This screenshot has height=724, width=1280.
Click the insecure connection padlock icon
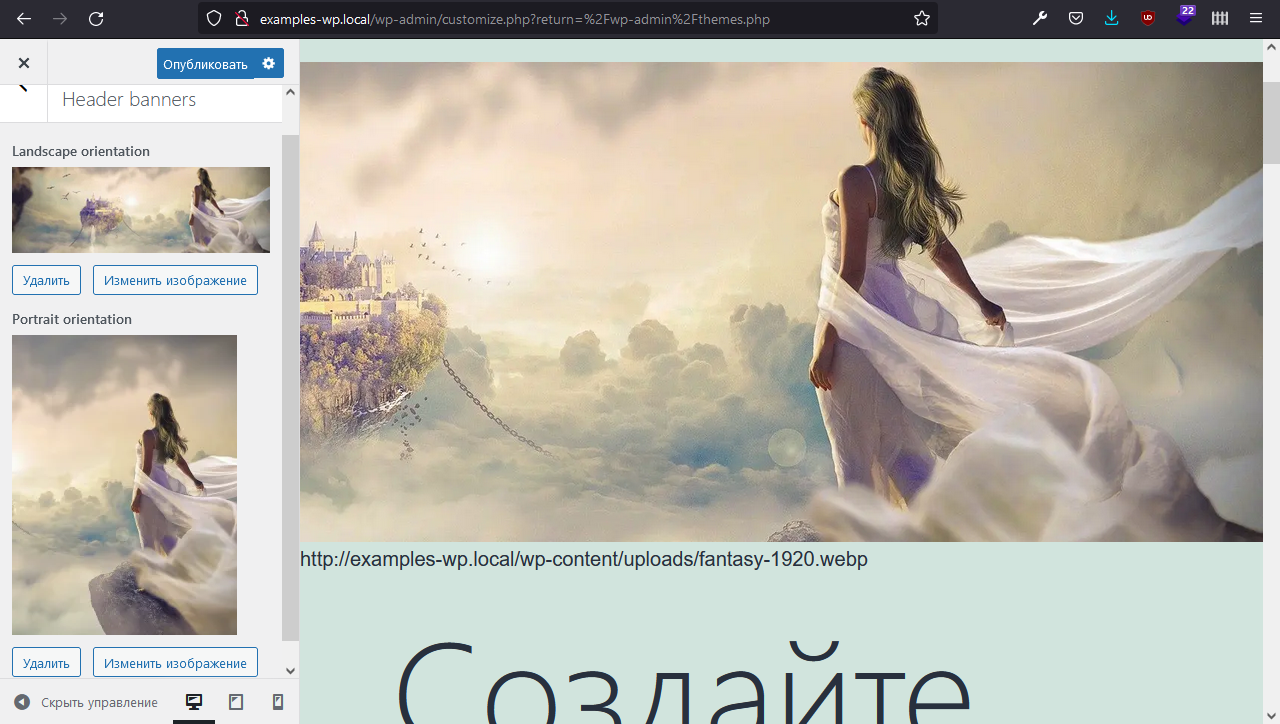tap(240, 18)
